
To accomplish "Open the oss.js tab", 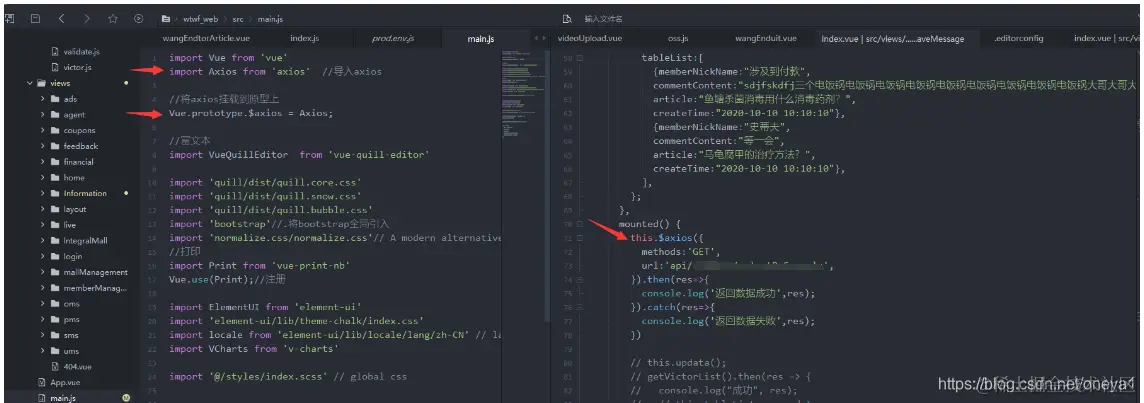I will (x=678, y=38).
